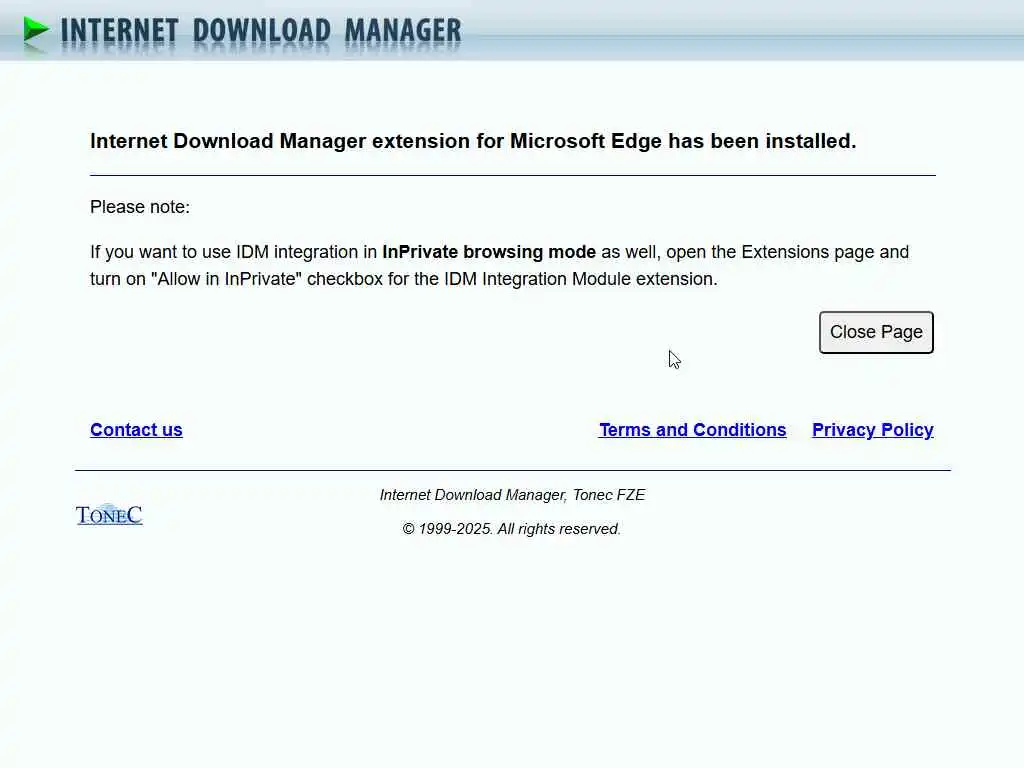Click the blank page area below the copyright

pyautogui.click(x=512, y=653)
